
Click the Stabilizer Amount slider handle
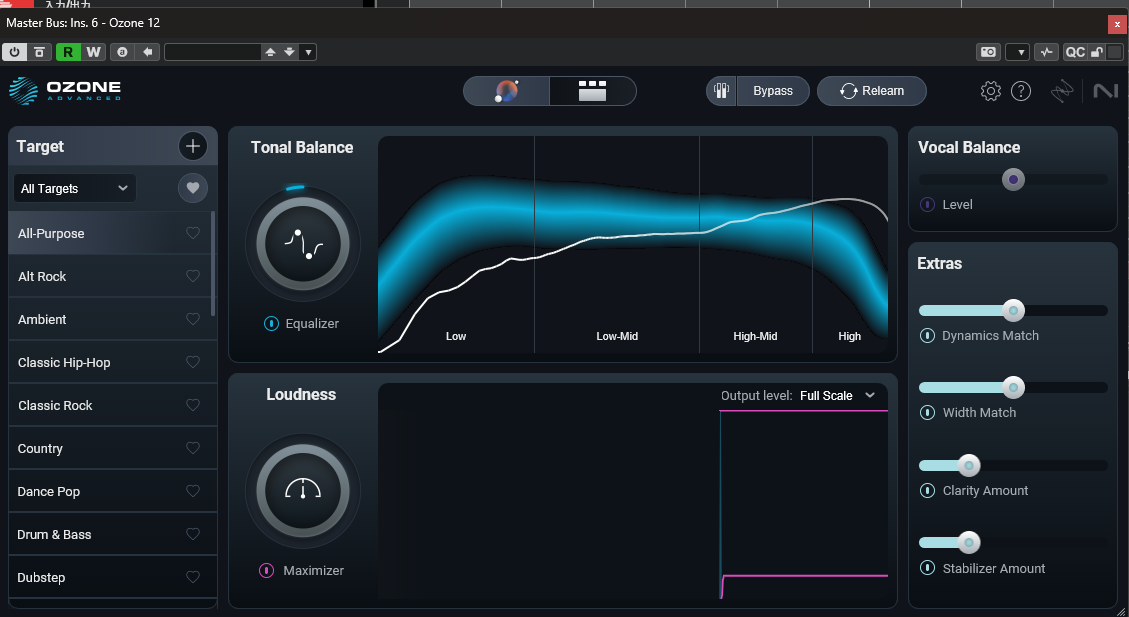968,542
